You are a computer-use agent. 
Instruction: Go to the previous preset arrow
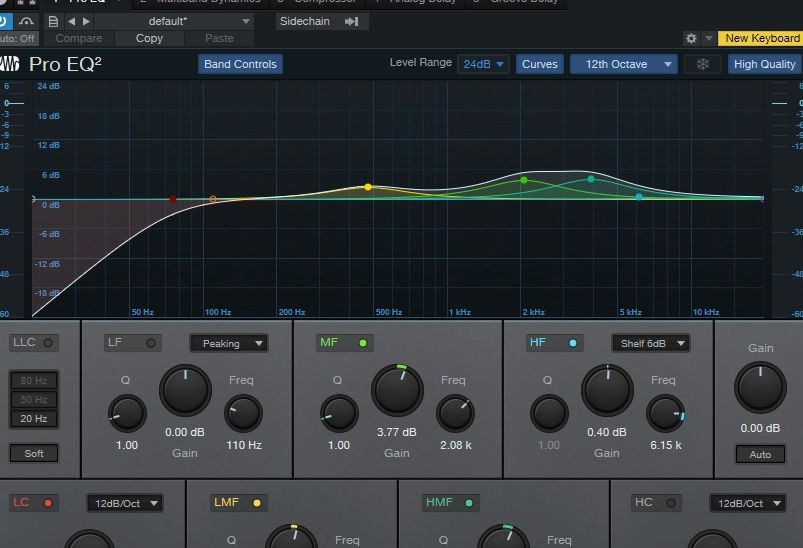tap(72, 22)
